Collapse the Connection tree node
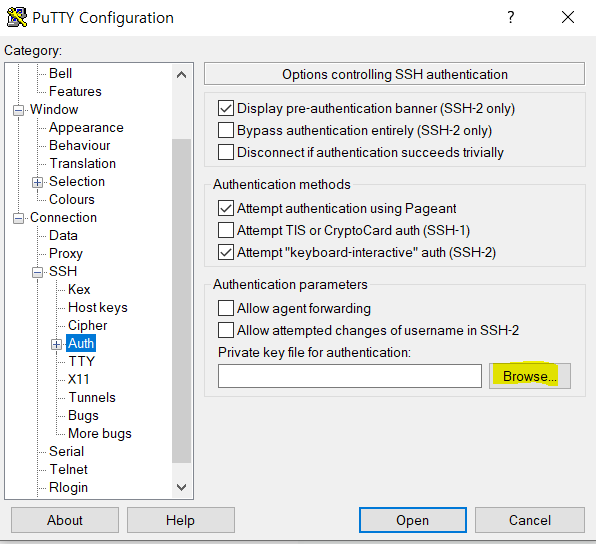This screenshot has width=596, height=544. coord(18,219)
